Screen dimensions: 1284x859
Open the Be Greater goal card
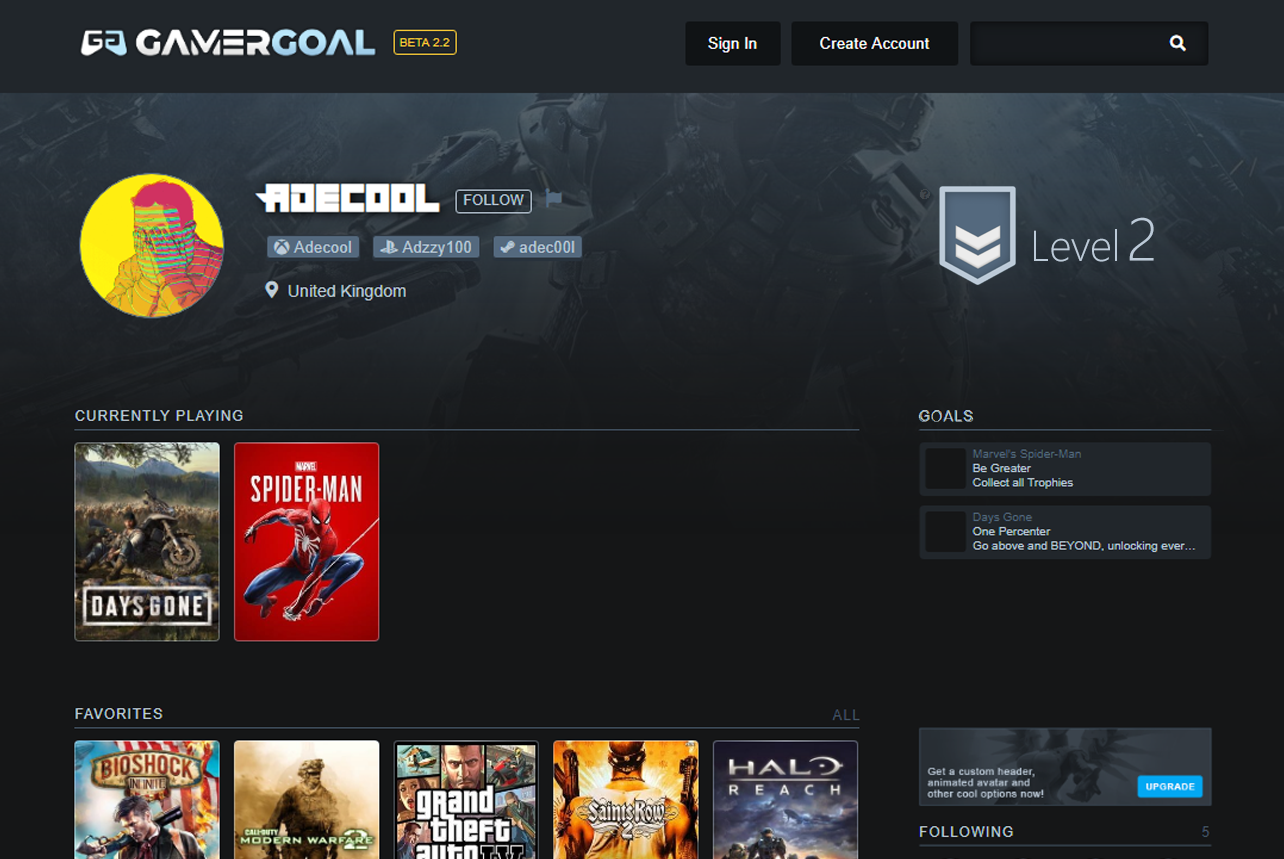point(1065,469)
